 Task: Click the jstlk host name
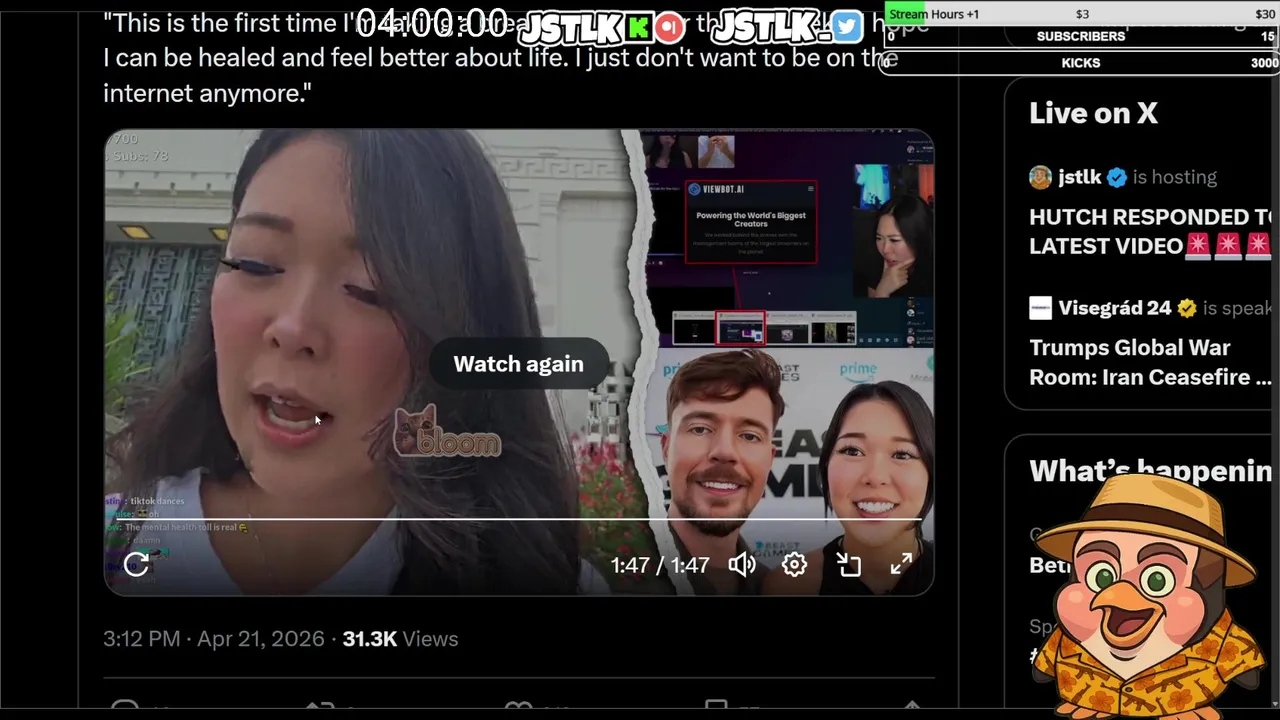point(1079,177)
